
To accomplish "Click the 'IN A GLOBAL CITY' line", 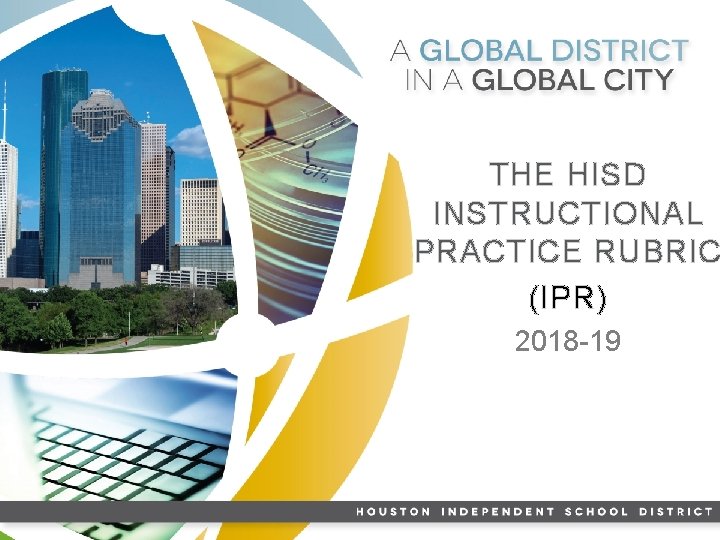I will point(540,80).
